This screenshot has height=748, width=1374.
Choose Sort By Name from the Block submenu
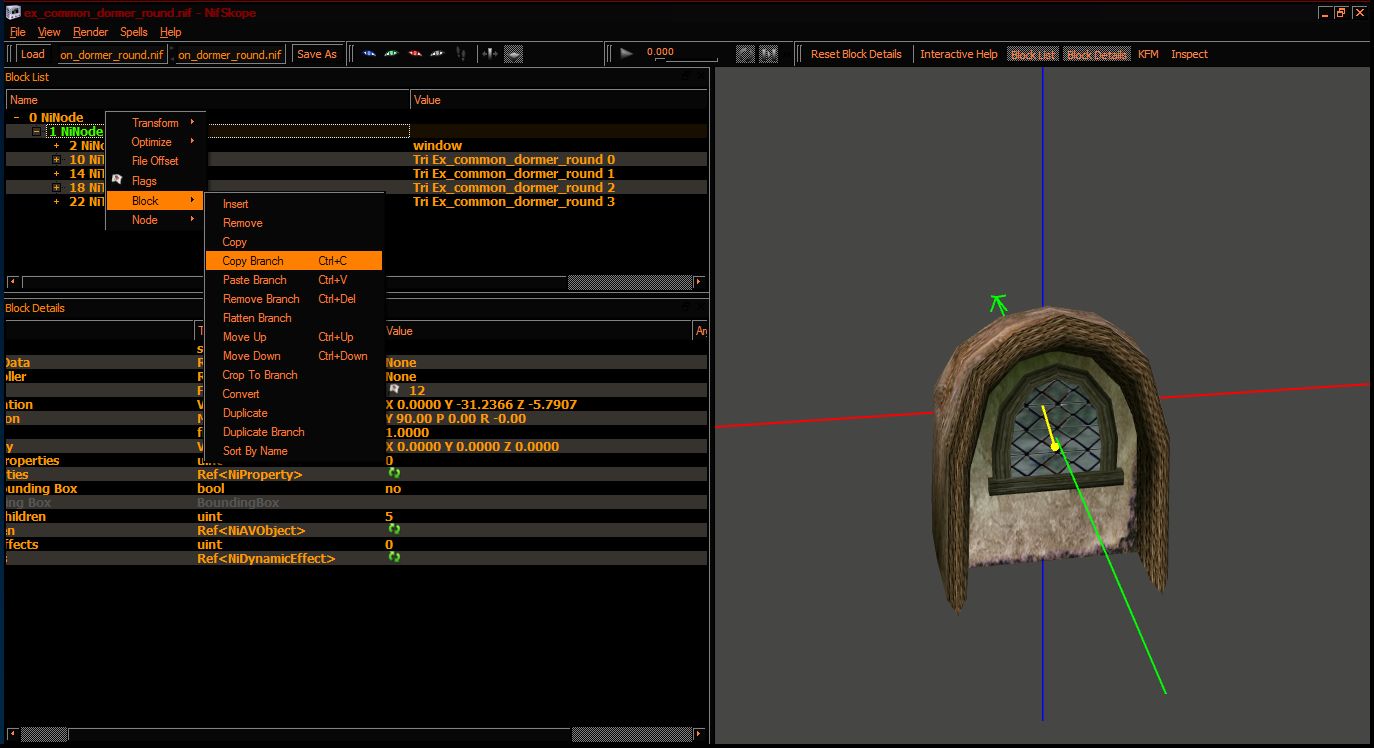point(294,451)
